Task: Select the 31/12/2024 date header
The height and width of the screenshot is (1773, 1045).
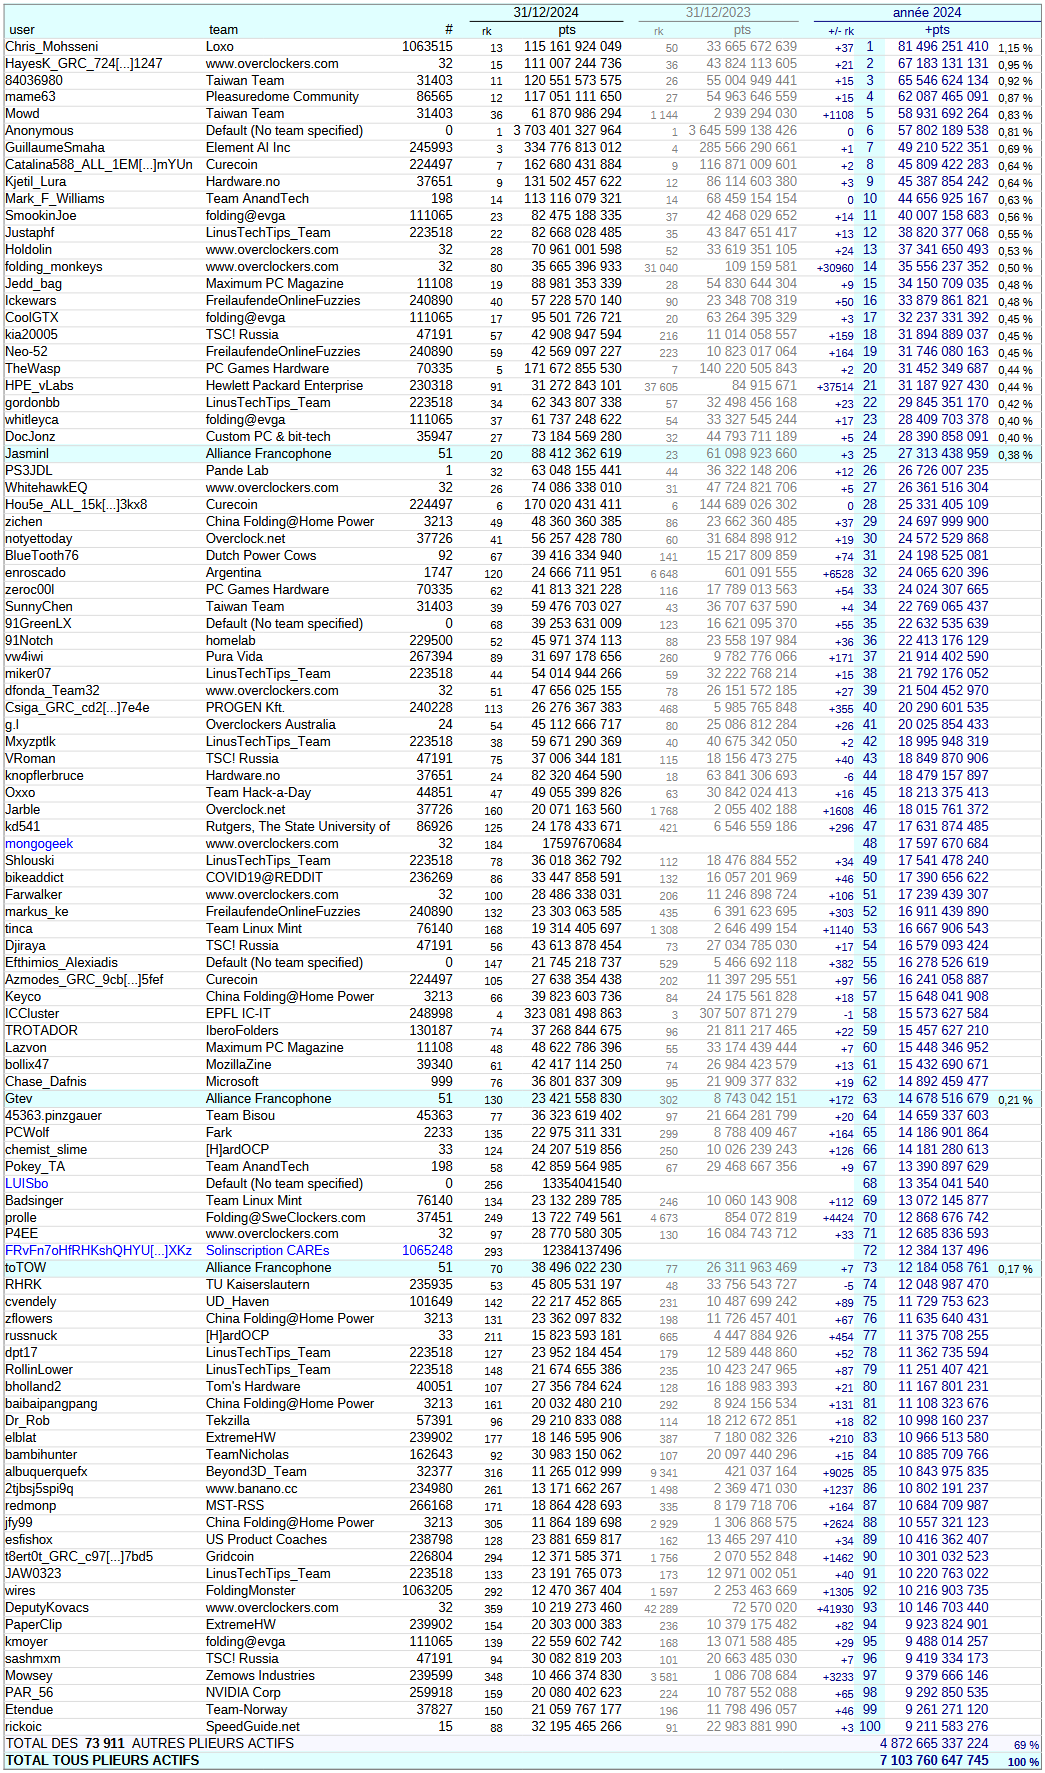Action: click(546, 12)
